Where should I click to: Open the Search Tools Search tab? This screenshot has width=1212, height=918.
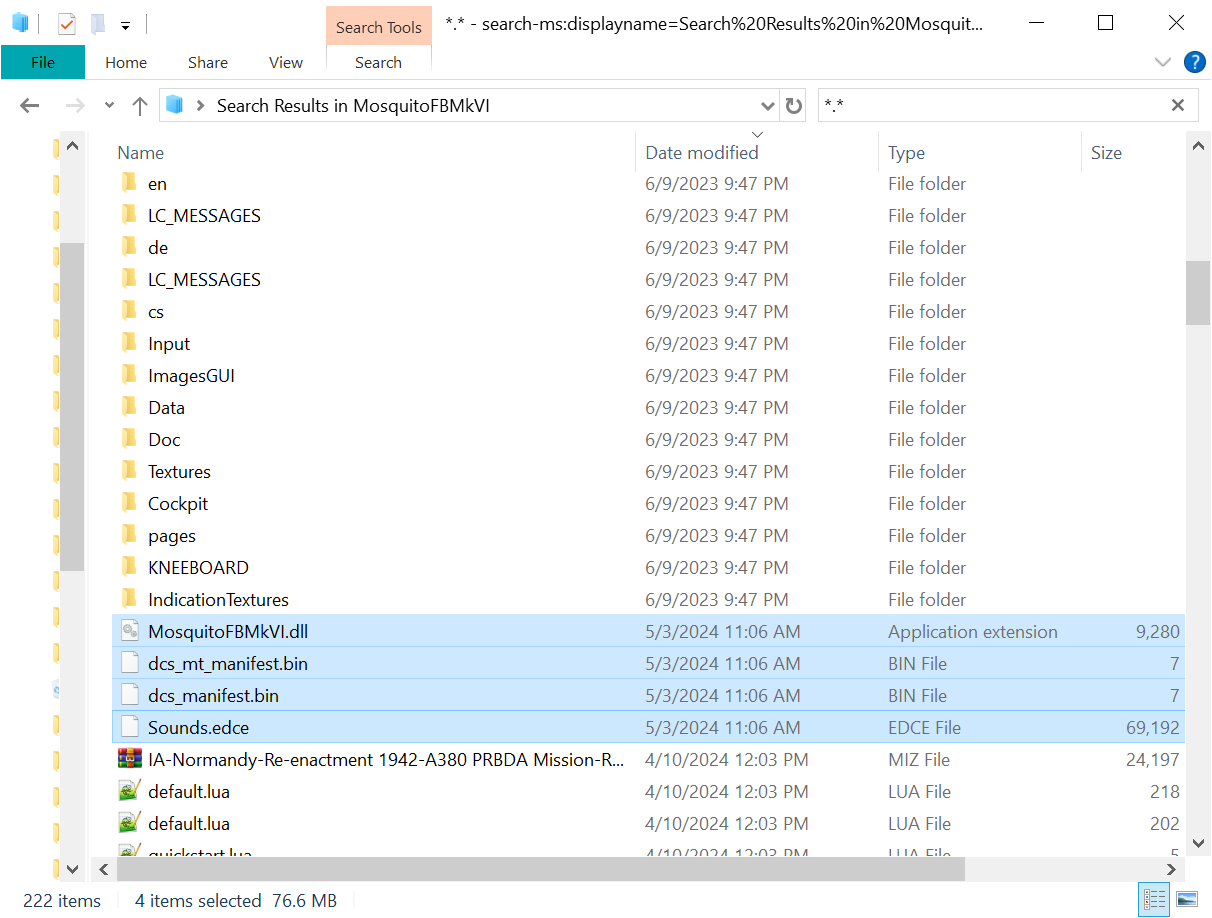(378, 62)
